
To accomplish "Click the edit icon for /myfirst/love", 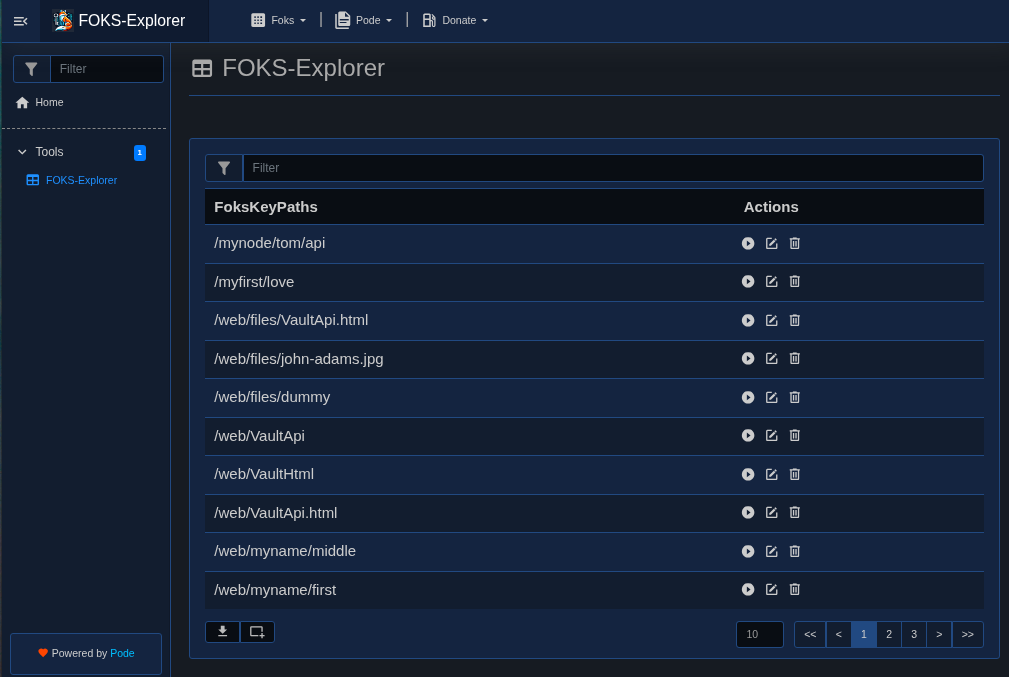I will point(771,282).
